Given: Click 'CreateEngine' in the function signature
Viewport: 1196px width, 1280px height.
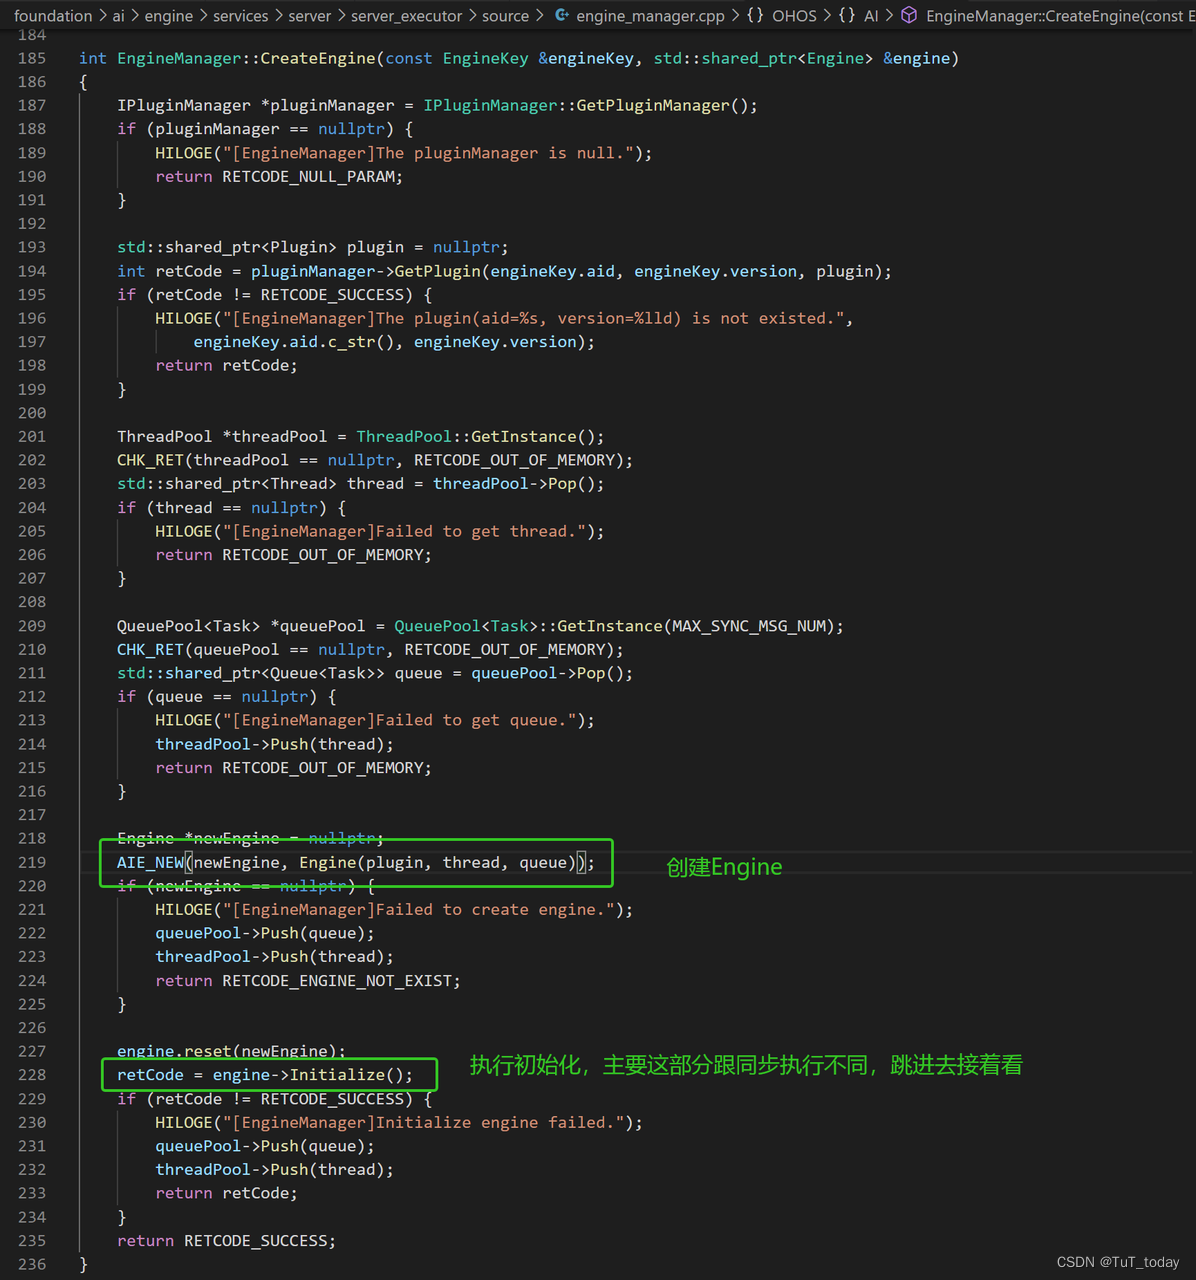Looking at the screenshot, I should [318, 58].
